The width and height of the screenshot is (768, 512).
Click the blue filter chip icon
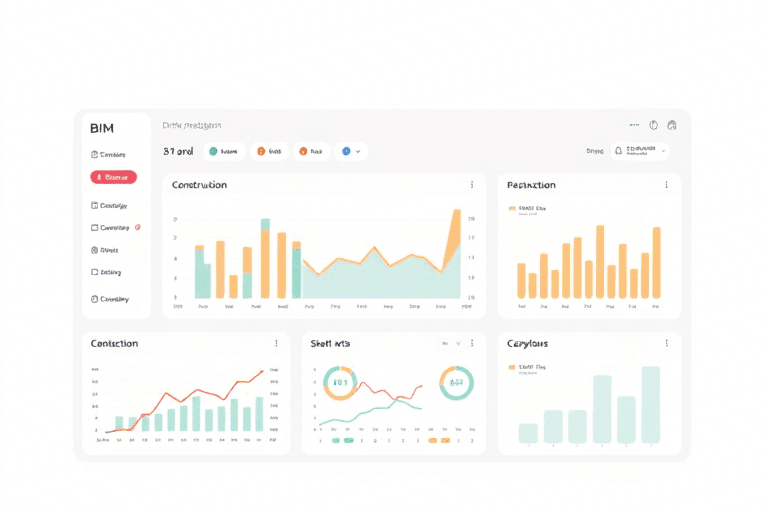coord(346,151)
